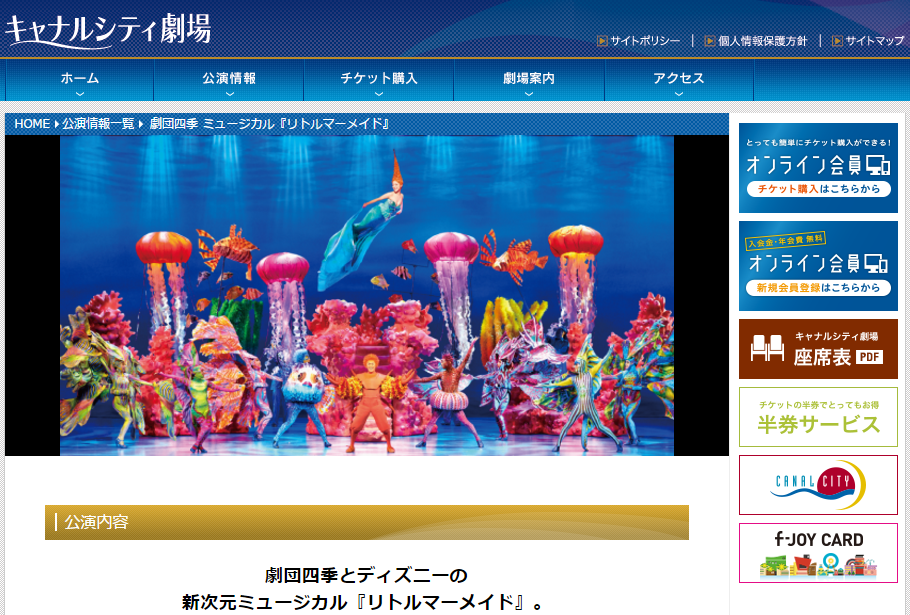Open オンライン会員 新規会員登録 banner
The width and height of the screenshot is (910, 615).
(818, 266)
